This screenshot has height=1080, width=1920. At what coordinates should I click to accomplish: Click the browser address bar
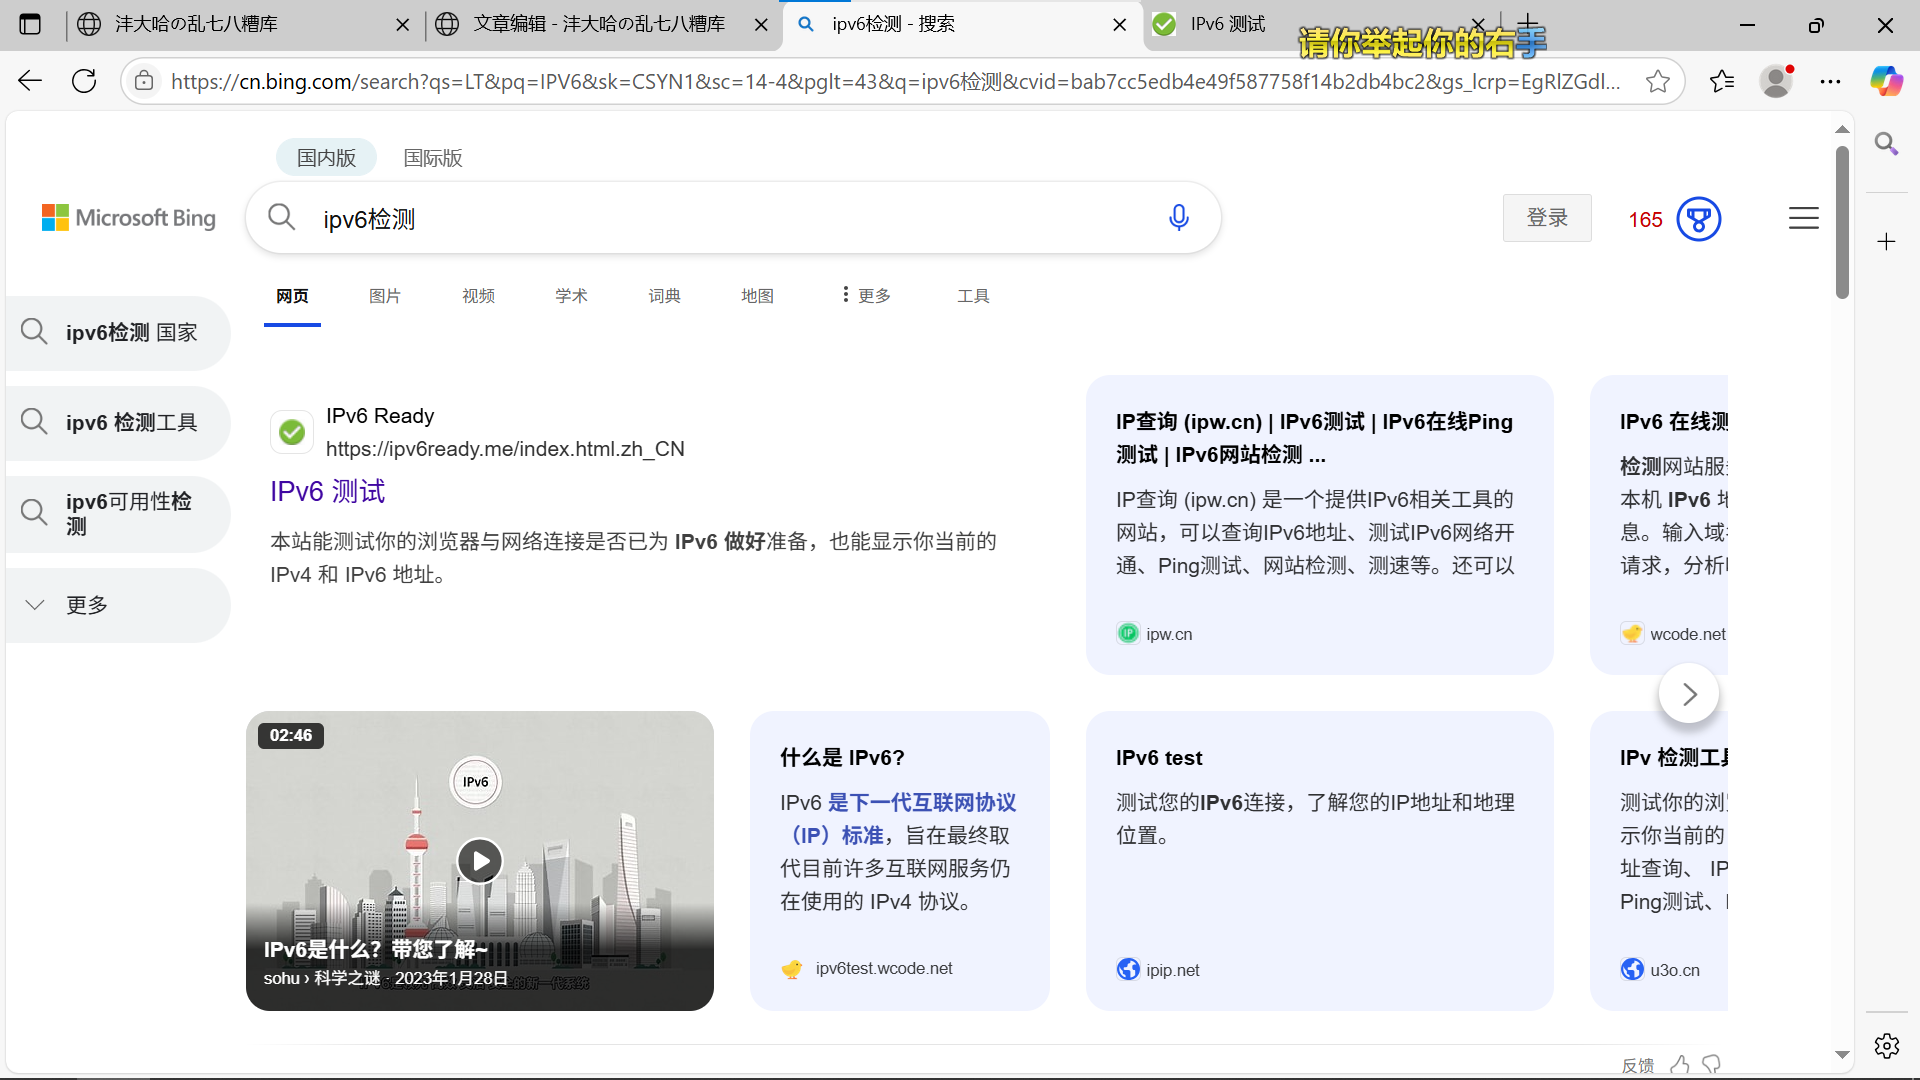point(895,81)
